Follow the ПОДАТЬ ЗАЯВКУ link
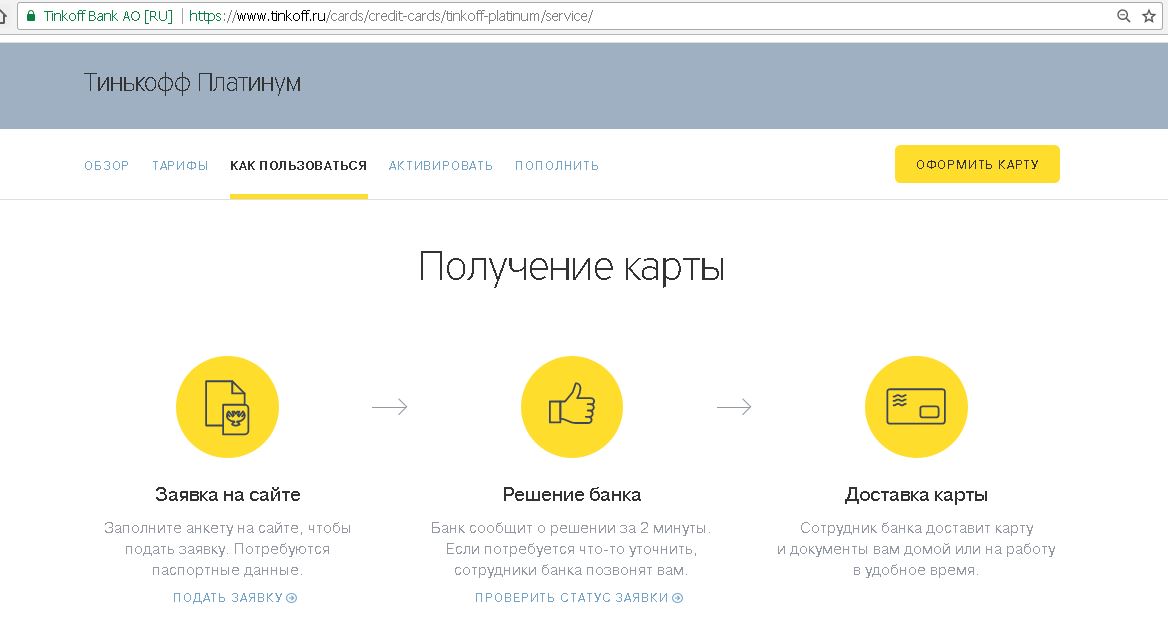 235,598
